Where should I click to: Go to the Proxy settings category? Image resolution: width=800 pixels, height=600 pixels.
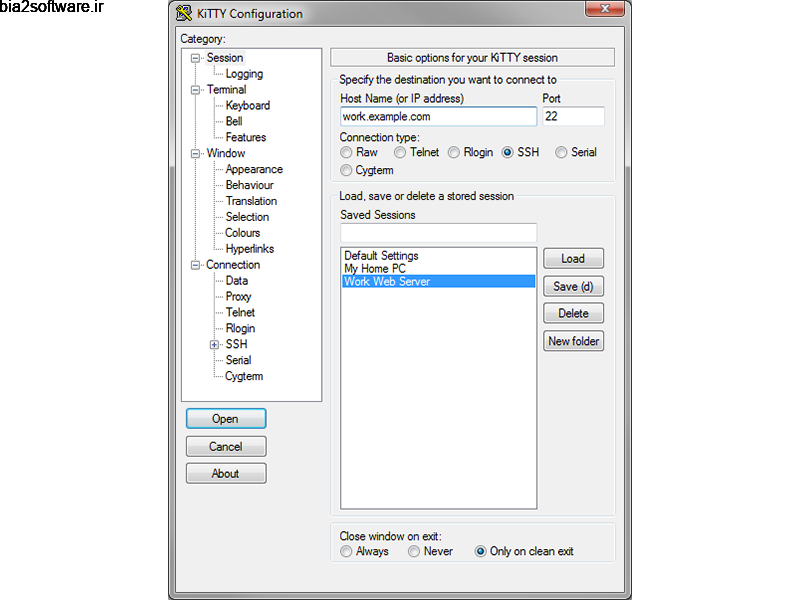238,297
